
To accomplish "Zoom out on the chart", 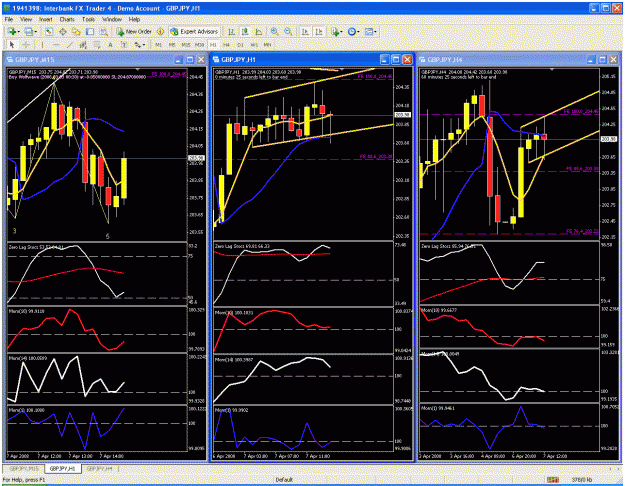I will [288, 31].
